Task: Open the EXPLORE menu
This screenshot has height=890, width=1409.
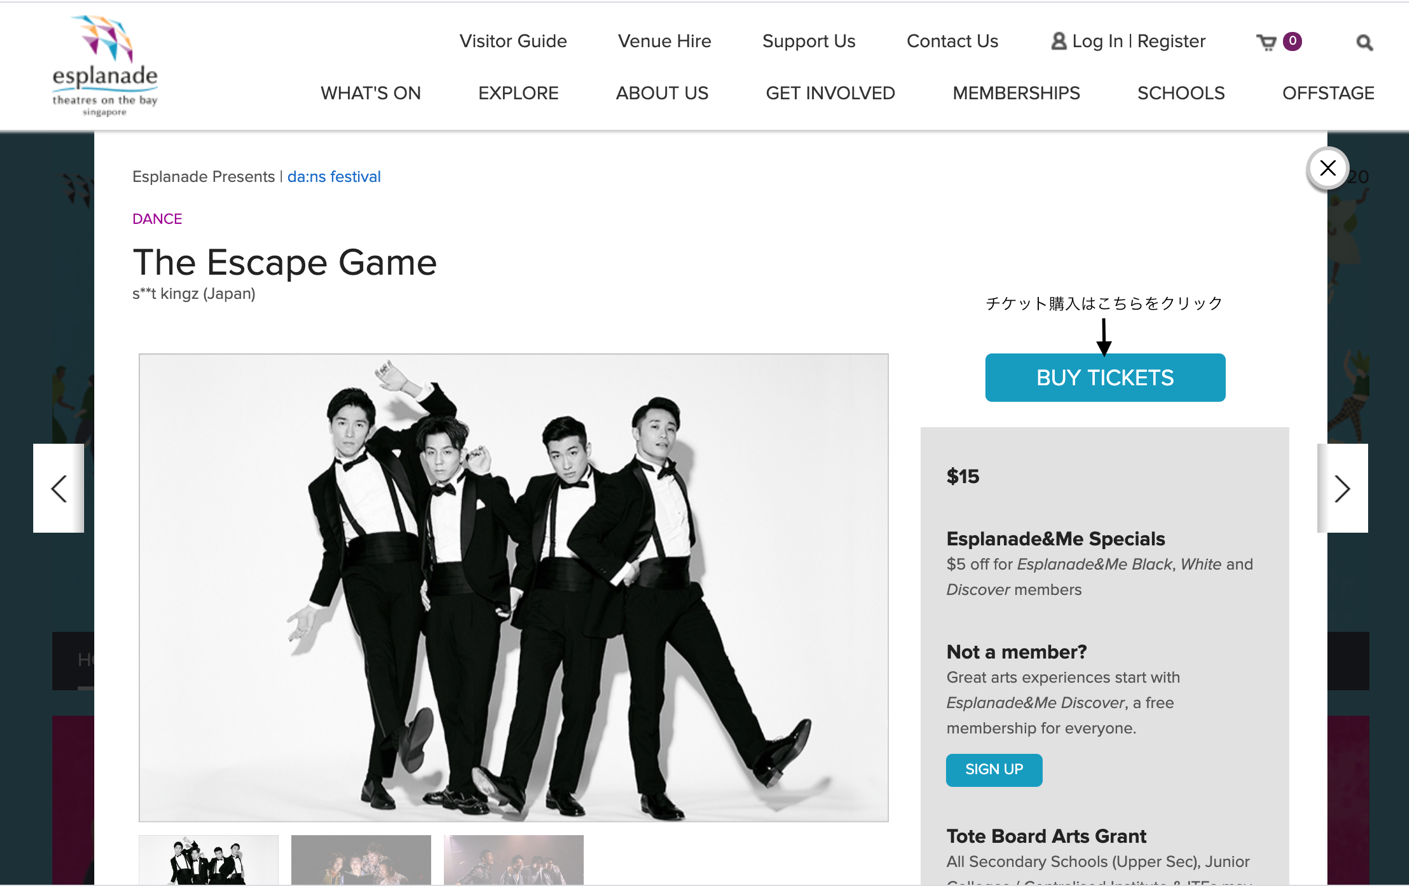Action: click(518, 93)
